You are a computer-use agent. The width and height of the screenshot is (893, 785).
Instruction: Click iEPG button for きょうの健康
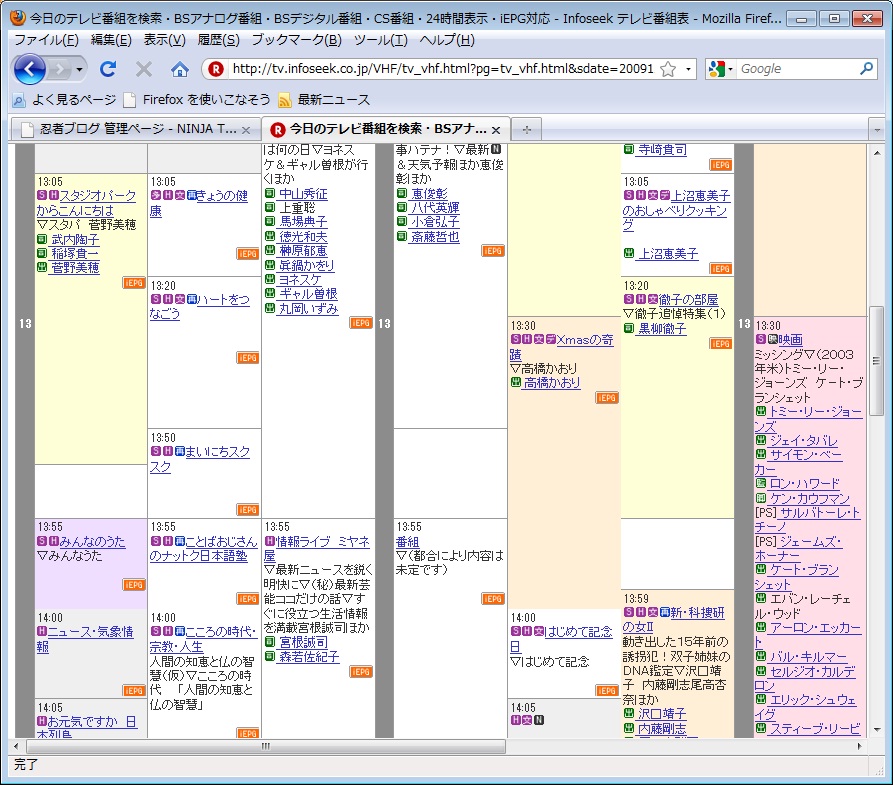coord(248,254)
